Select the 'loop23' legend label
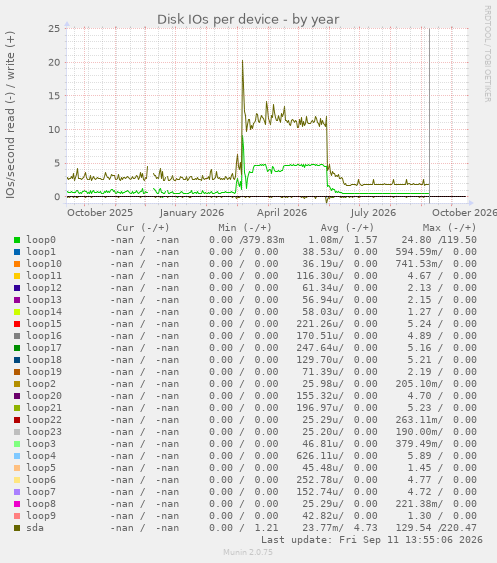 (44, 432)
